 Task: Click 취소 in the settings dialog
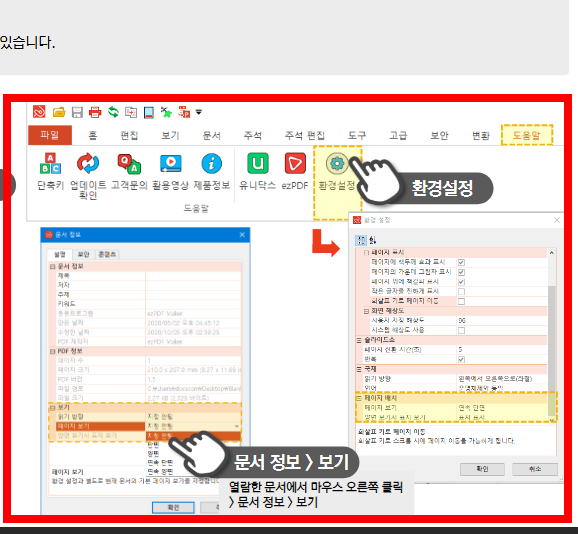click(x=535, y=469)
